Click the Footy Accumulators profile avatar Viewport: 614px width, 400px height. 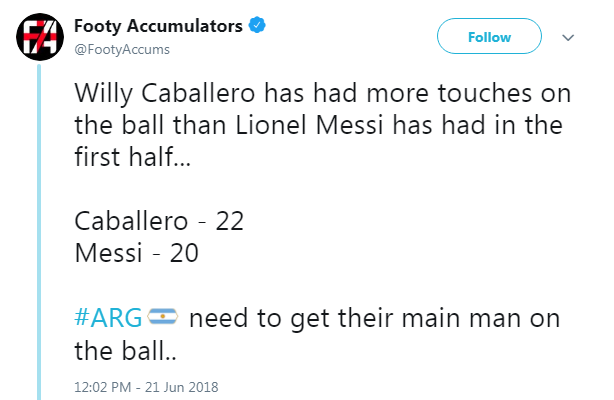[x=36, y=38]
